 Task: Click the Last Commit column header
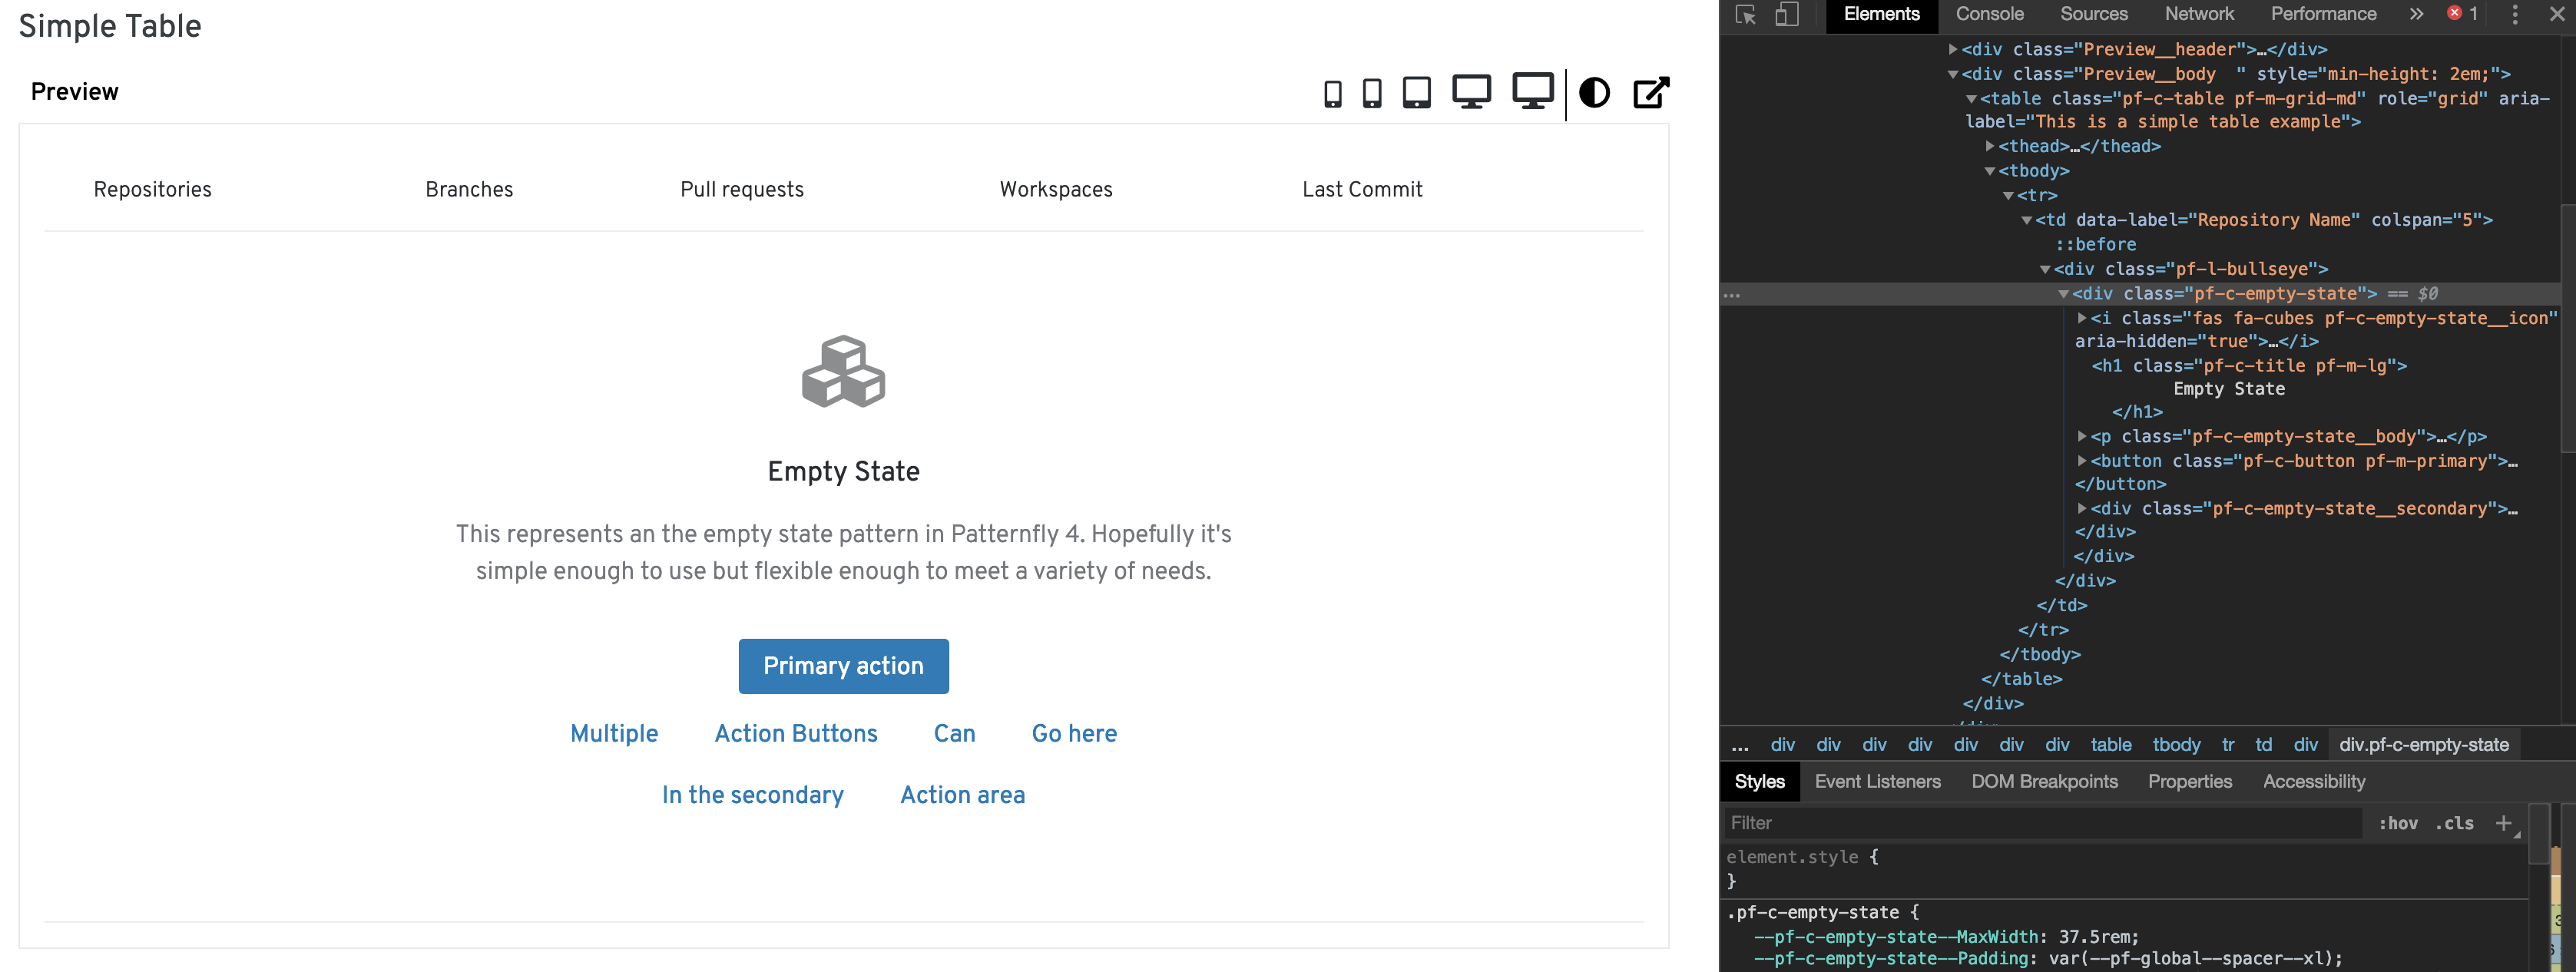[1362, 189]
